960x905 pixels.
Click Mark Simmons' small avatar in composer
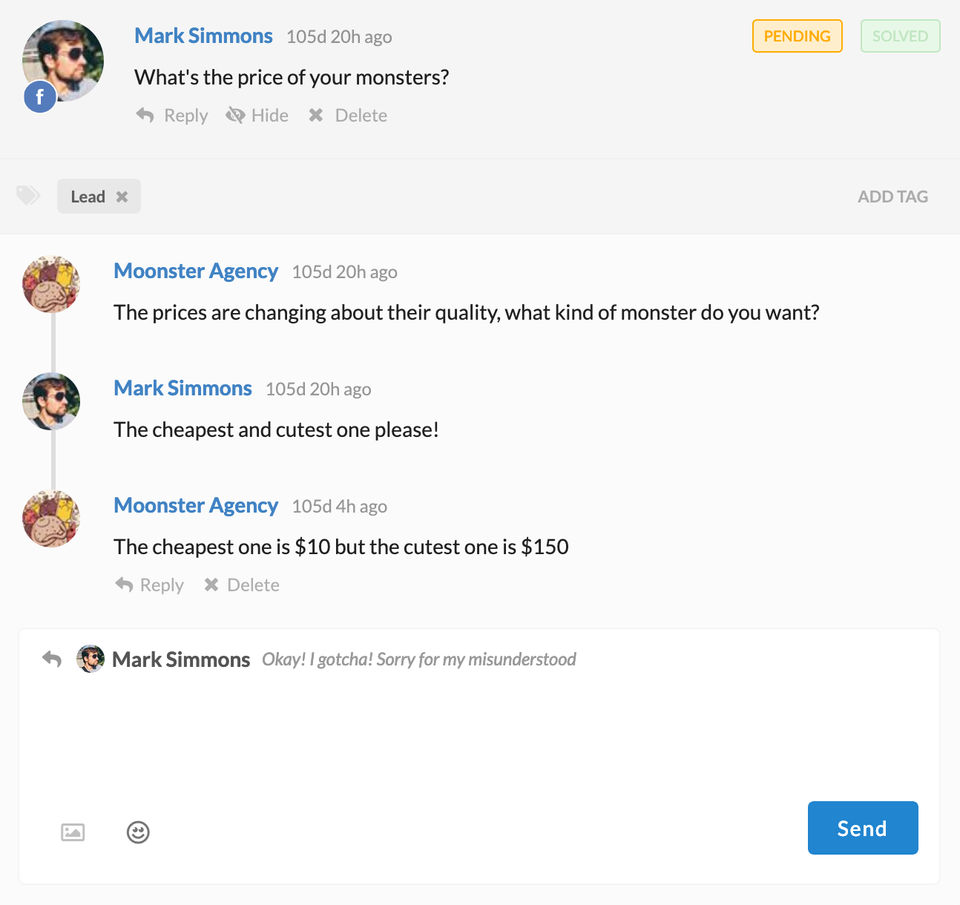[x=91, y=659]
